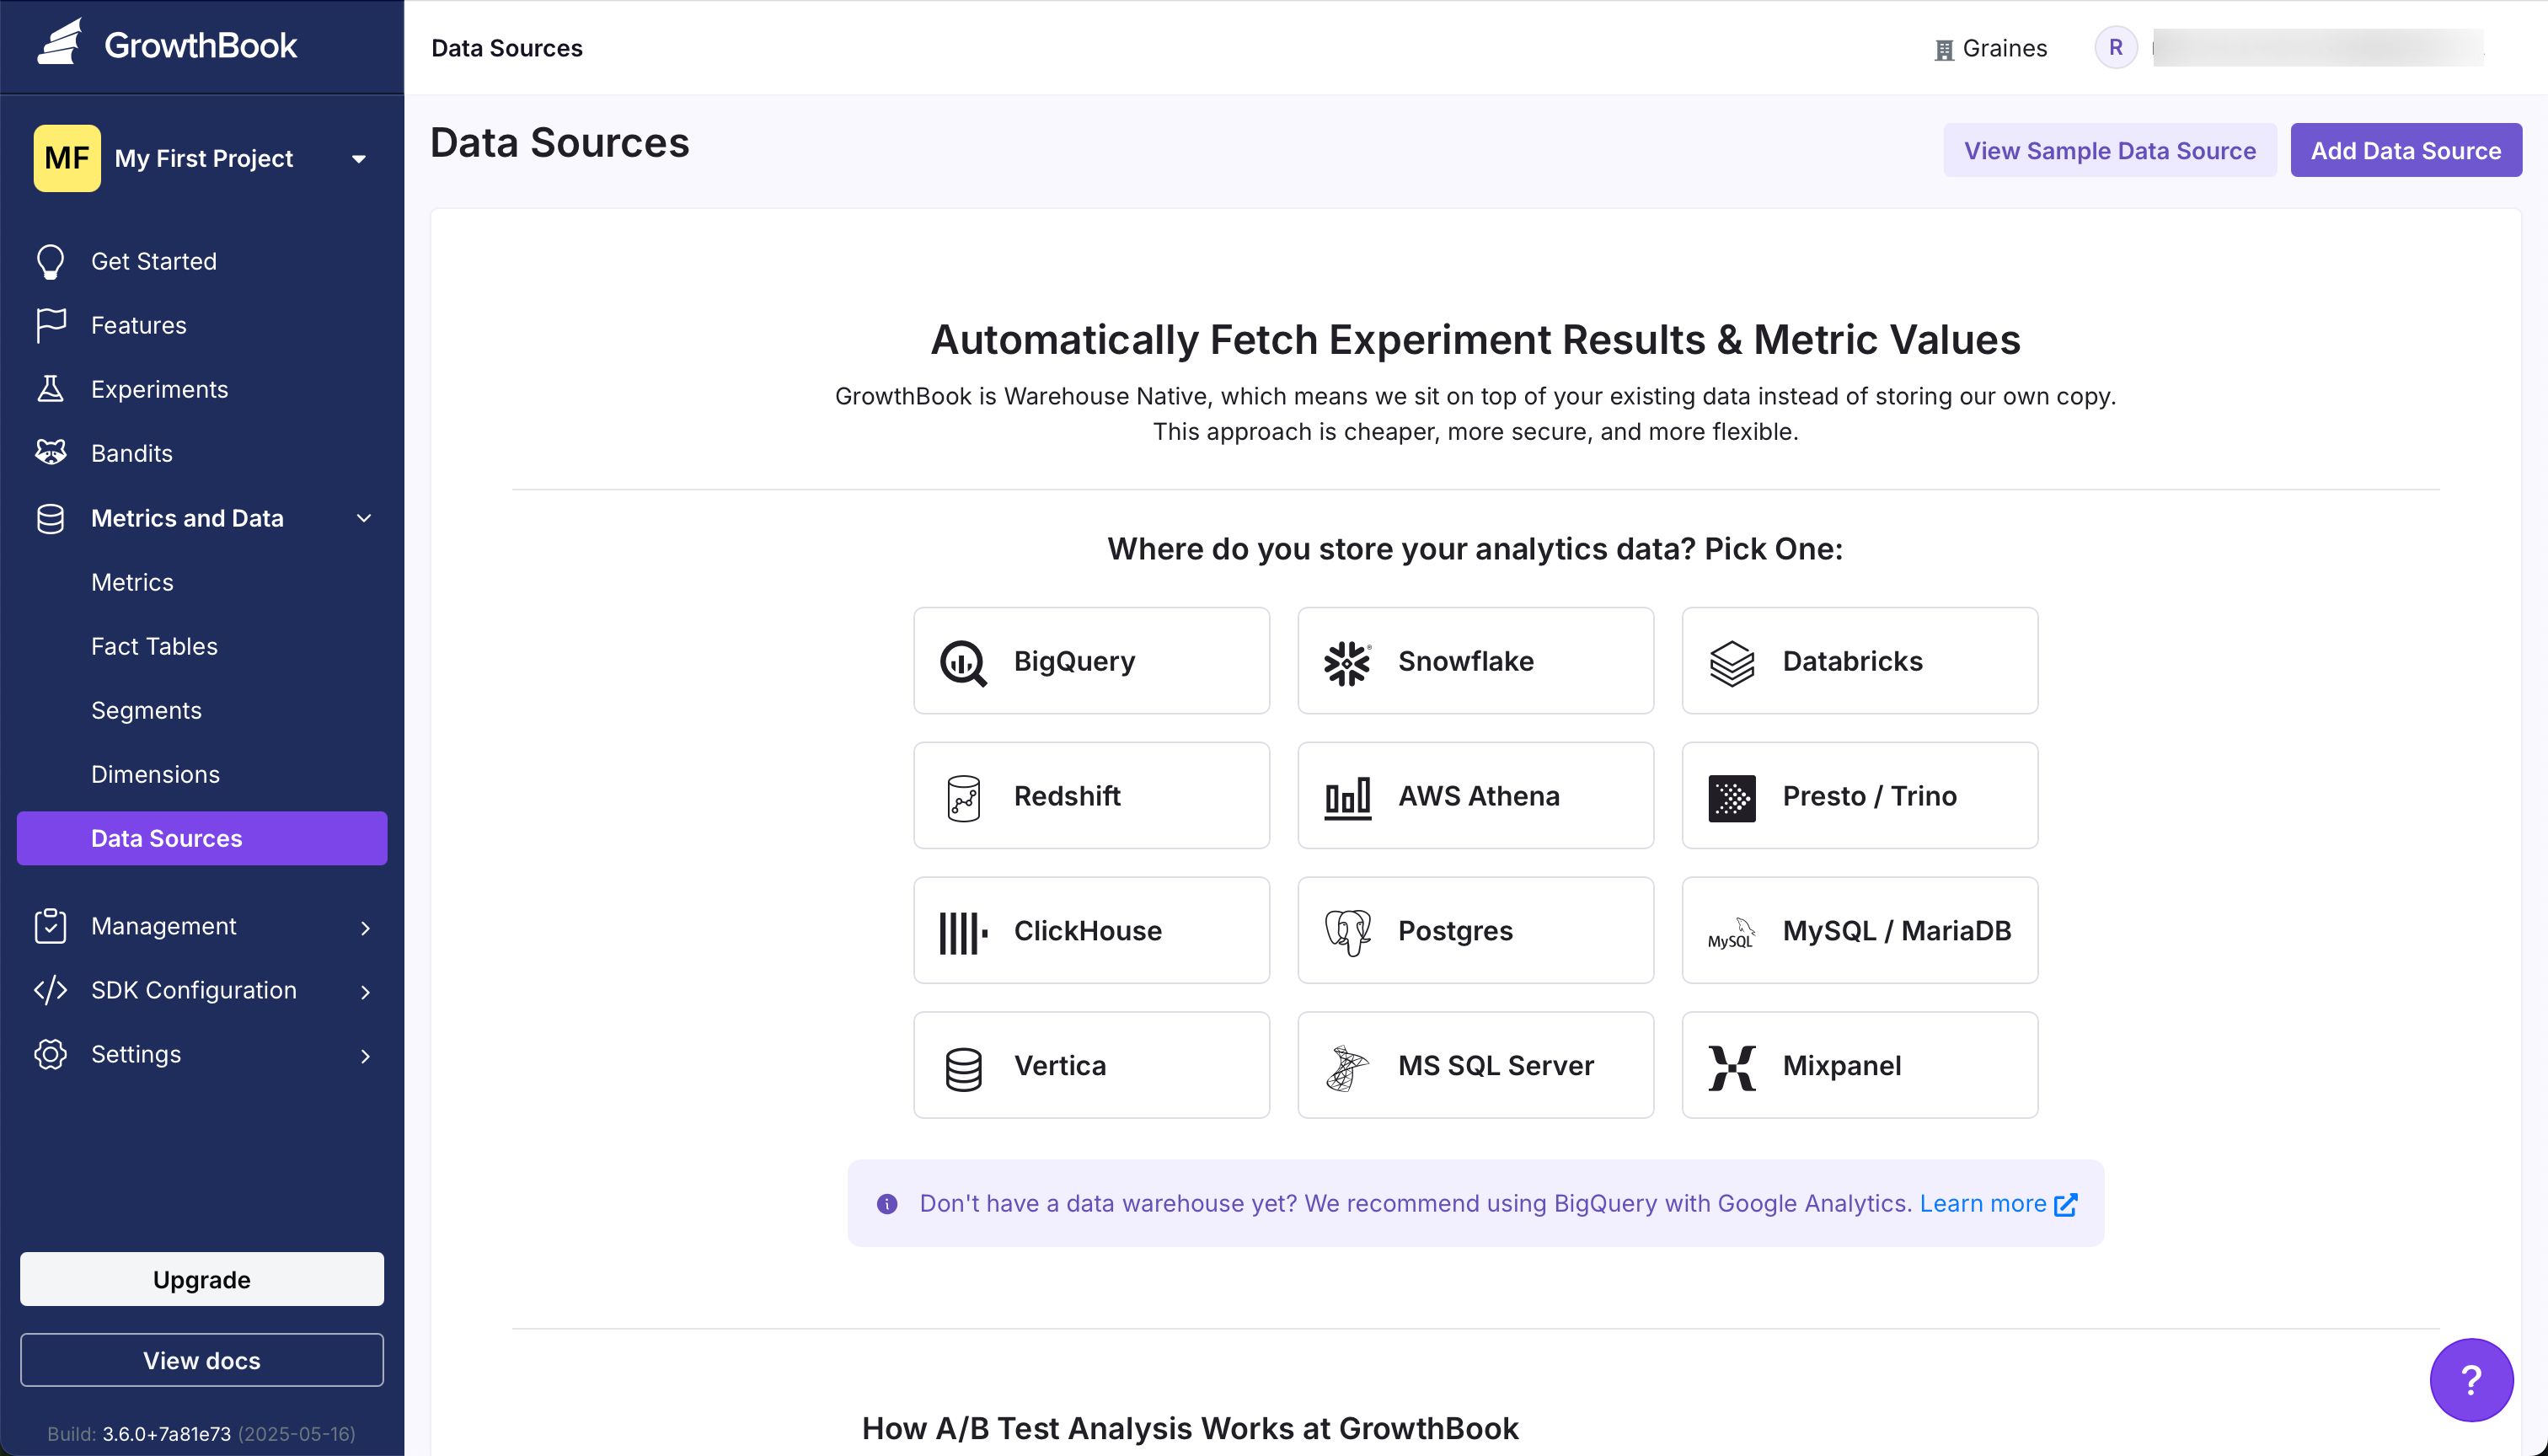2548x1456 pixels.
Task: Follow the Learn more link
Action: pyautogui.click(x=1982, y=1203)
